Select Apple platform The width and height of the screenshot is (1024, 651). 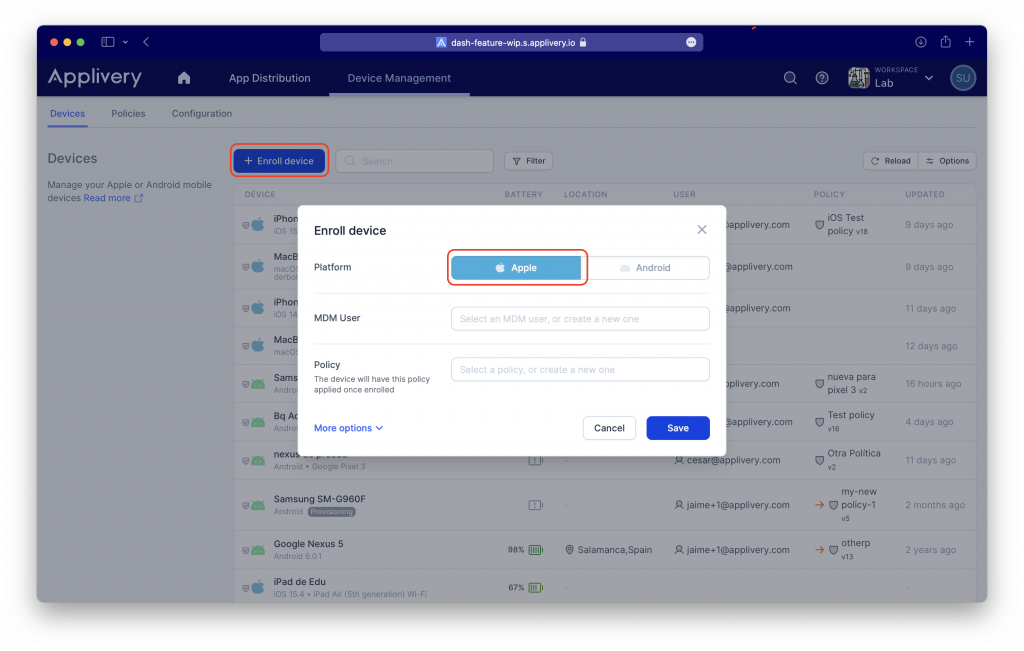pyautogui.click(x=516, y=268)
